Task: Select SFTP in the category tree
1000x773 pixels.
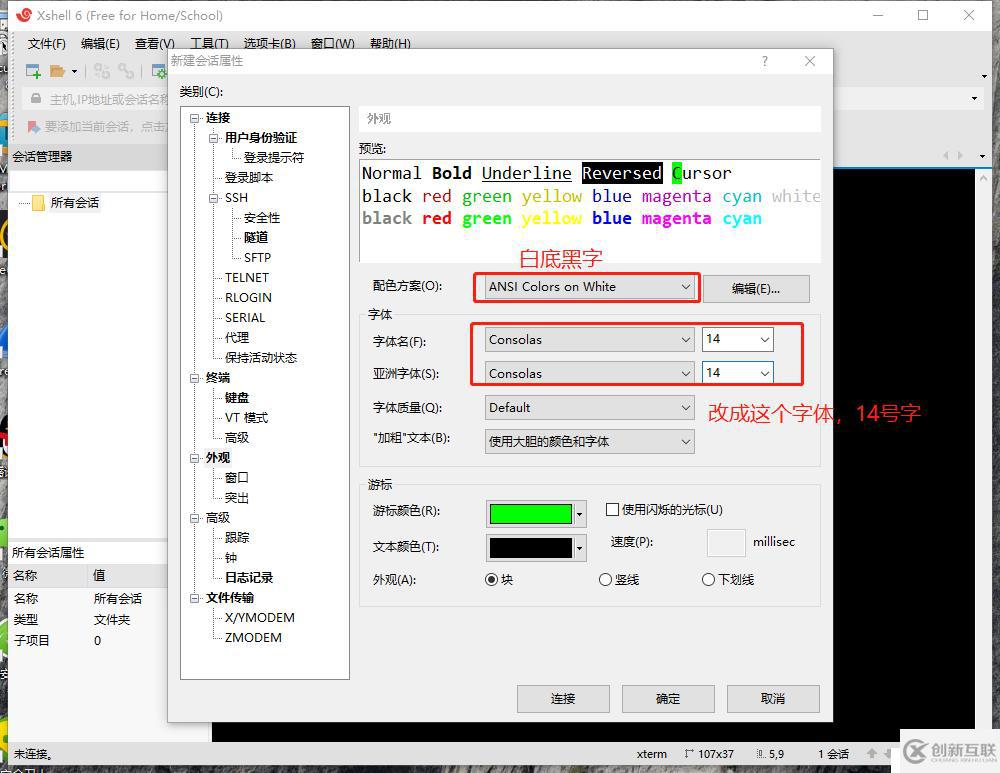Action: point(257,258)
